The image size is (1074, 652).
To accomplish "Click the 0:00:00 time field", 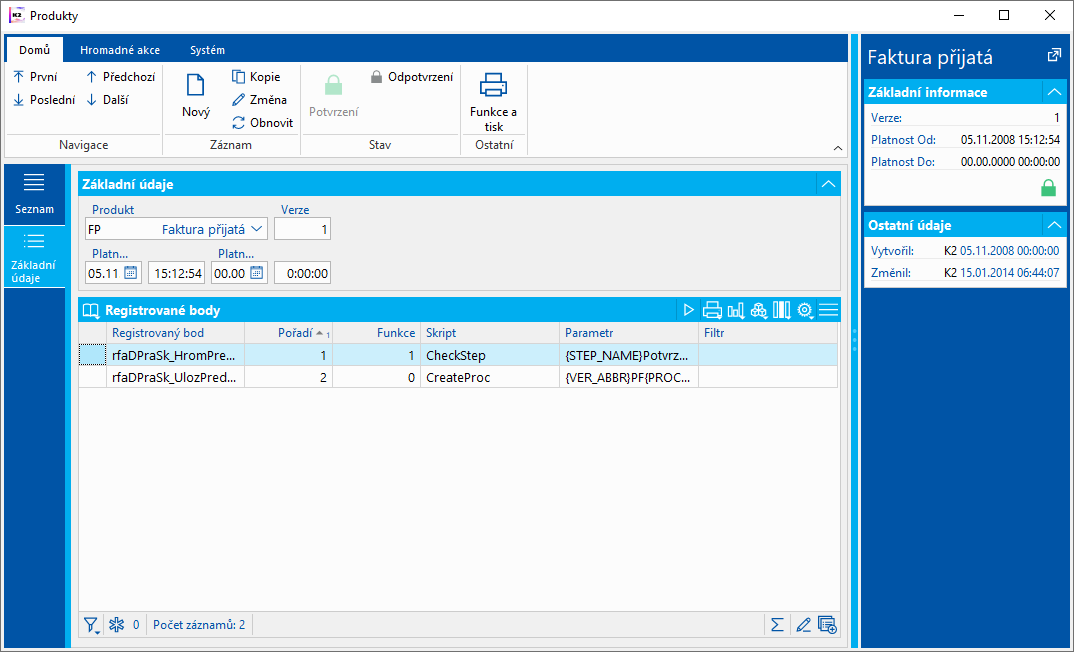I will [x=302, y=273].
